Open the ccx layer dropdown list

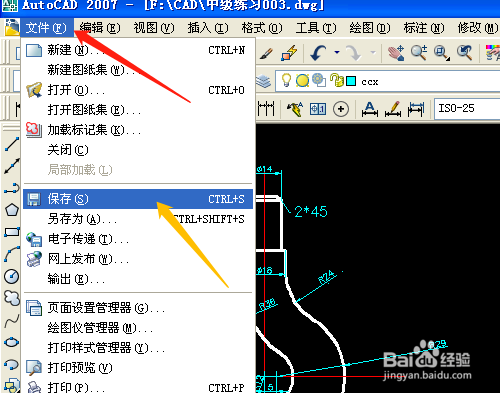(x=387, y=81)
